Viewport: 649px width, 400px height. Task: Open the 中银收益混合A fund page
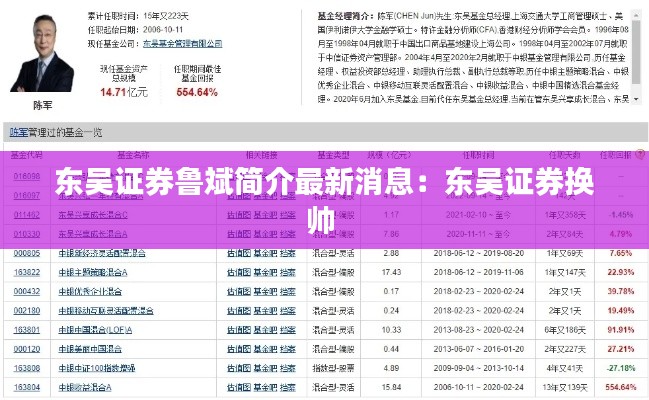coord(85,387)
